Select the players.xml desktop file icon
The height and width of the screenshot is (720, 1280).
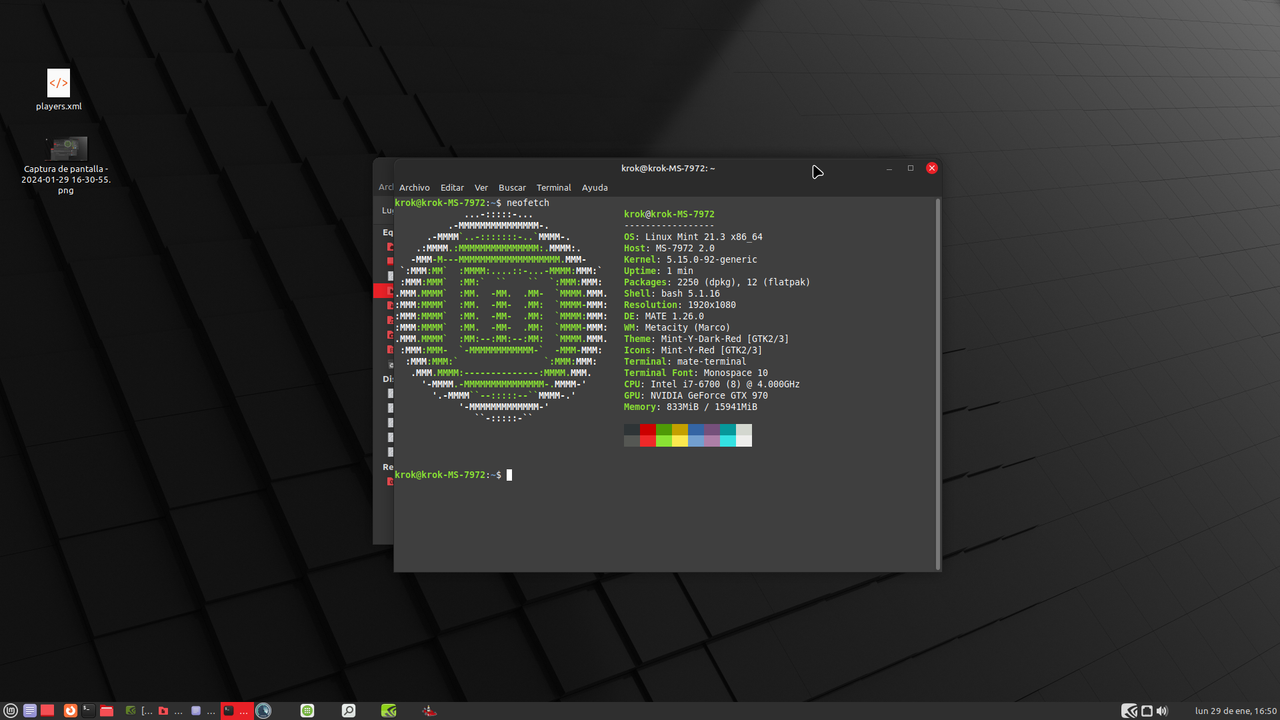[59, 90]
